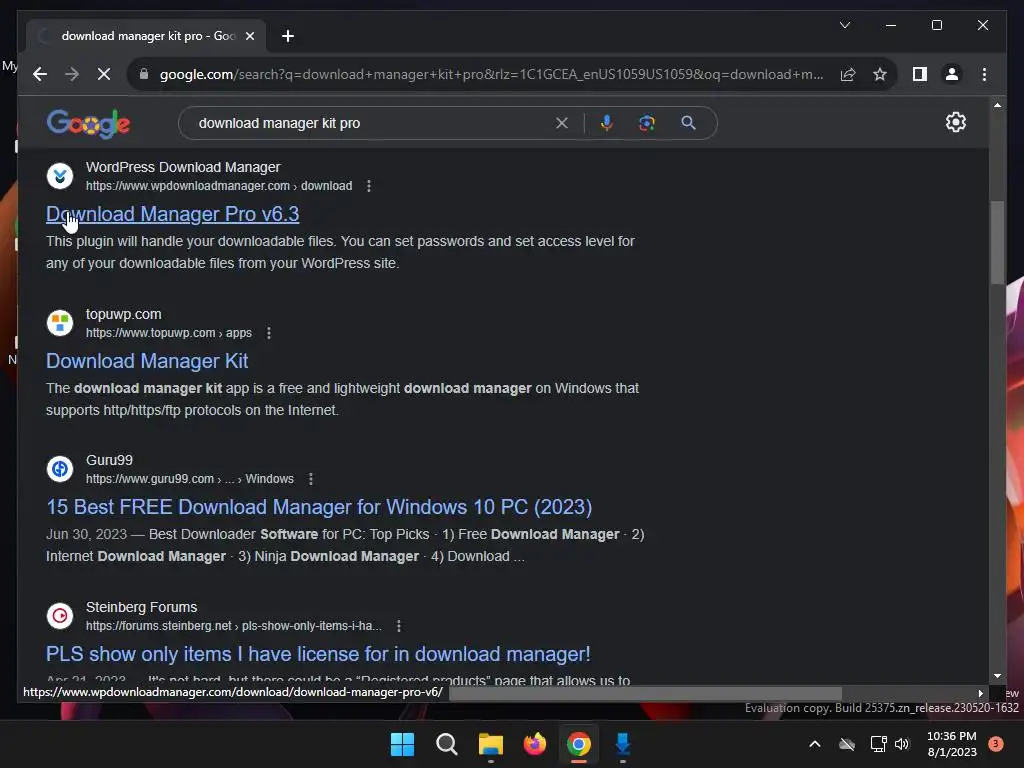Open more options for topuwp.com result
The image size is (1024, 768).
(x=268, y=333)
